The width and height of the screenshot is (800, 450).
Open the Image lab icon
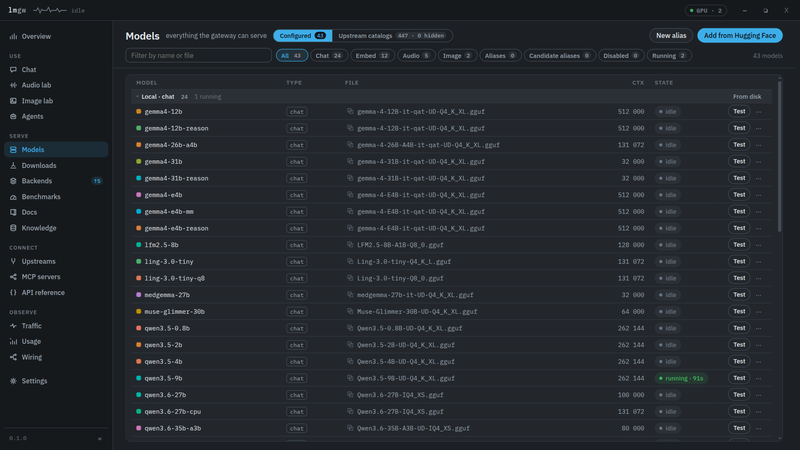13,101
